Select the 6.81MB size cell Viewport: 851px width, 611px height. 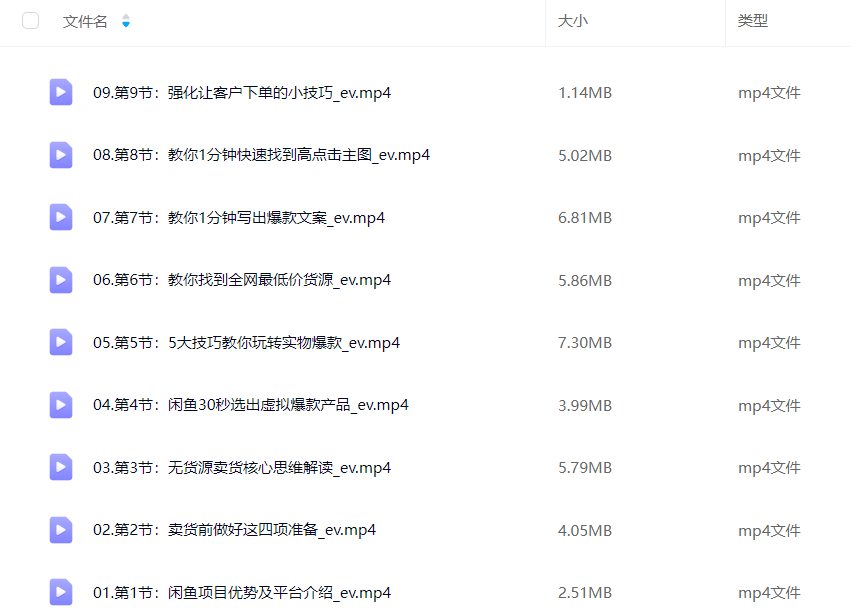pyautogui.click(x=585, y=218)
